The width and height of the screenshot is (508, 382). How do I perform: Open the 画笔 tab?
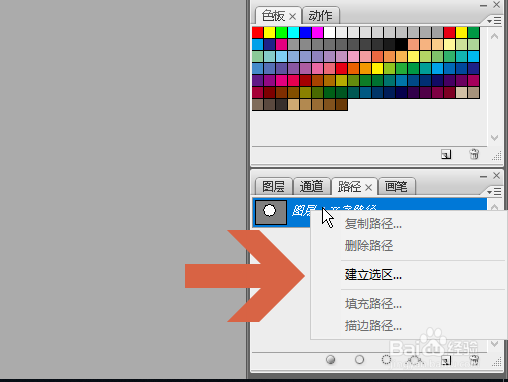(x=396, y=186)
